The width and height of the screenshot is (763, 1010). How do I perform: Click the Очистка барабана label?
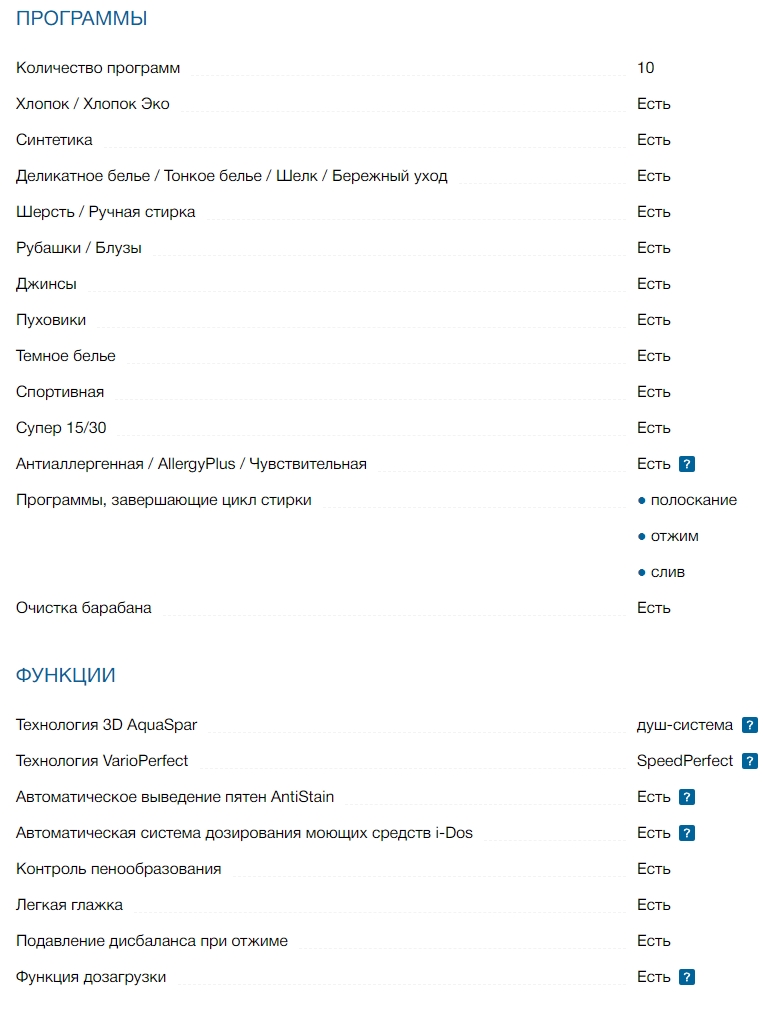84,608
